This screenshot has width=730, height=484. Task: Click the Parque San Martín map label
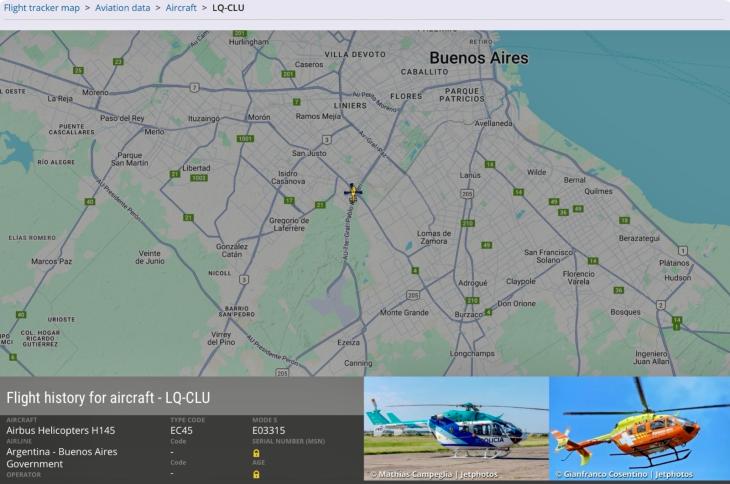[129, 159]
